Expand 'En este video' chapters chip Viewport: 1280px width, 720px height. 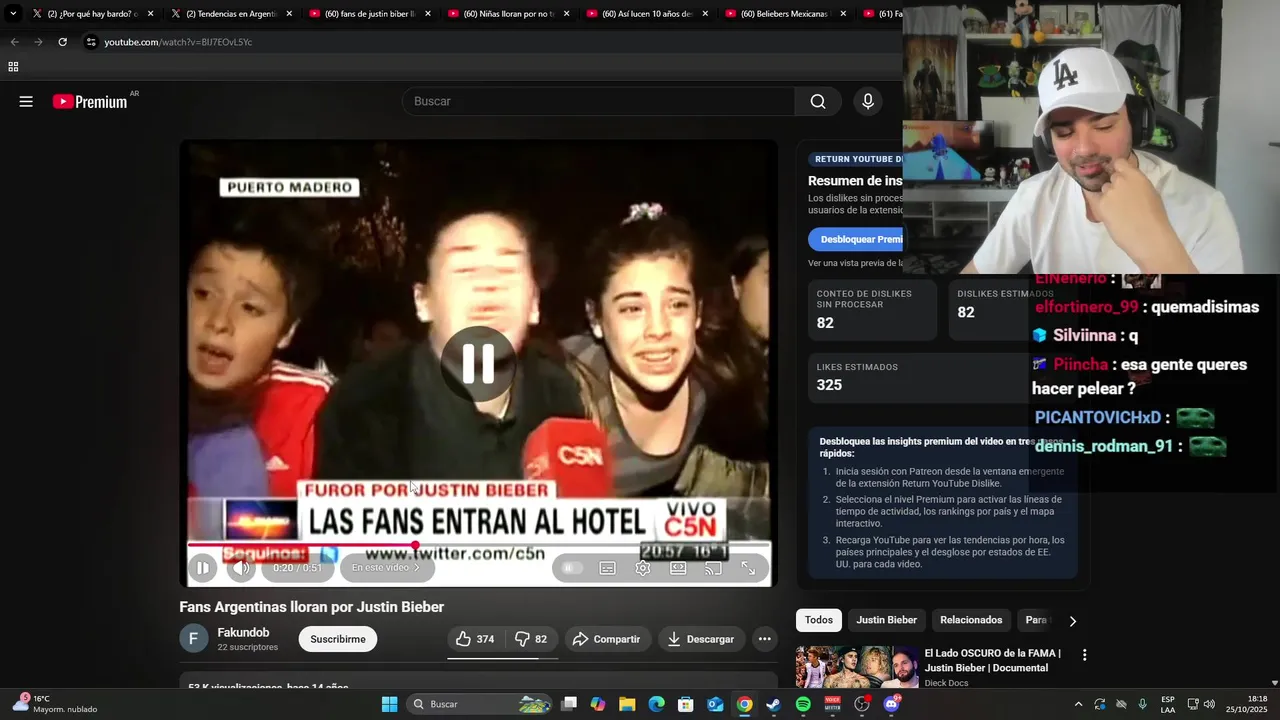(386, 568)
